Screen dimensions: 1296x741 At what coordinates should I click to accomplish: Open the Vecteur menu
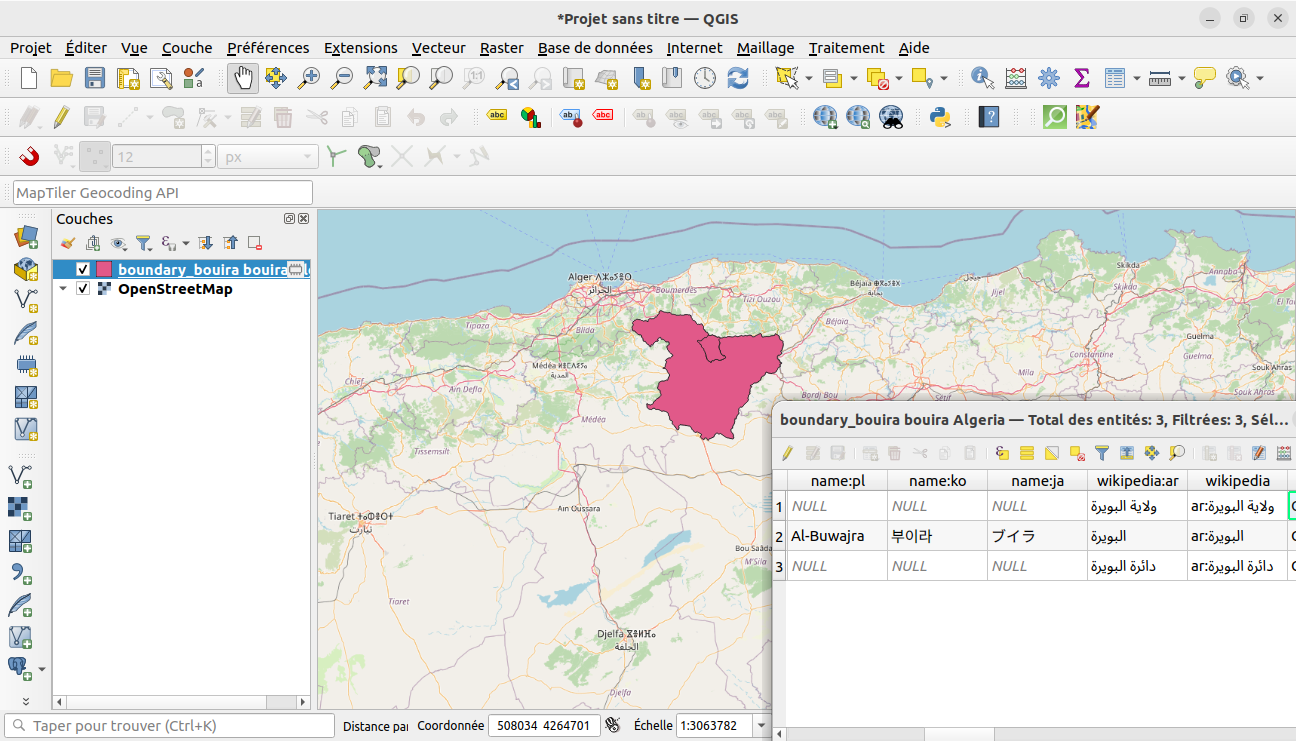[438, 48]
